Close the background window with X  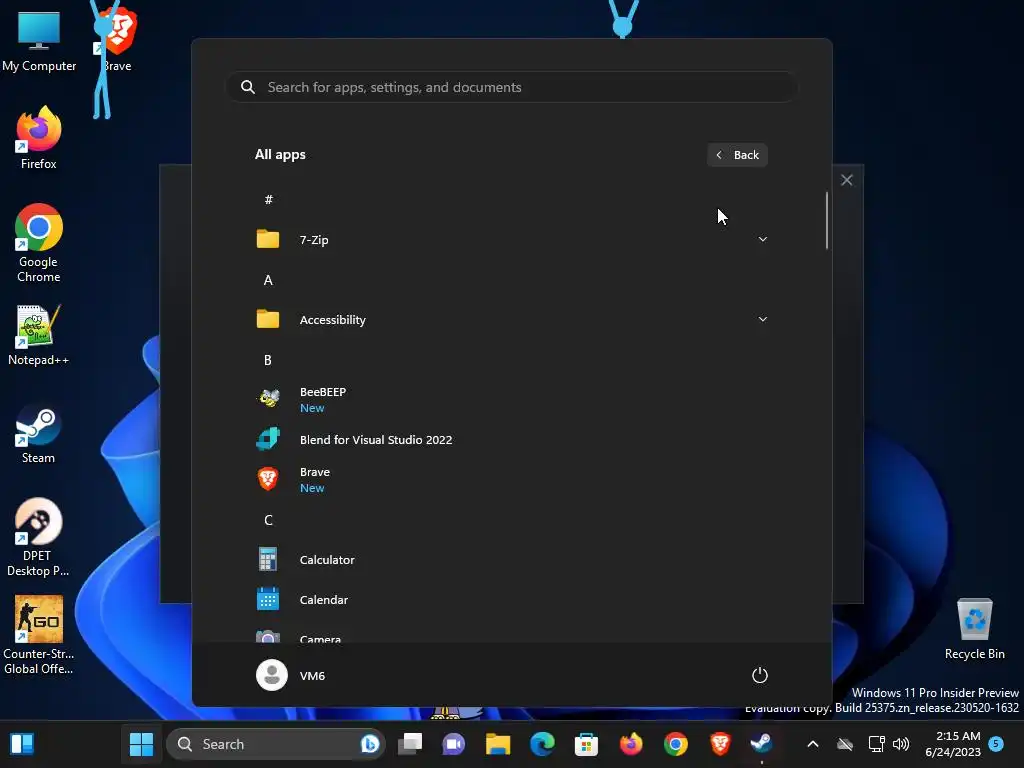846,180
